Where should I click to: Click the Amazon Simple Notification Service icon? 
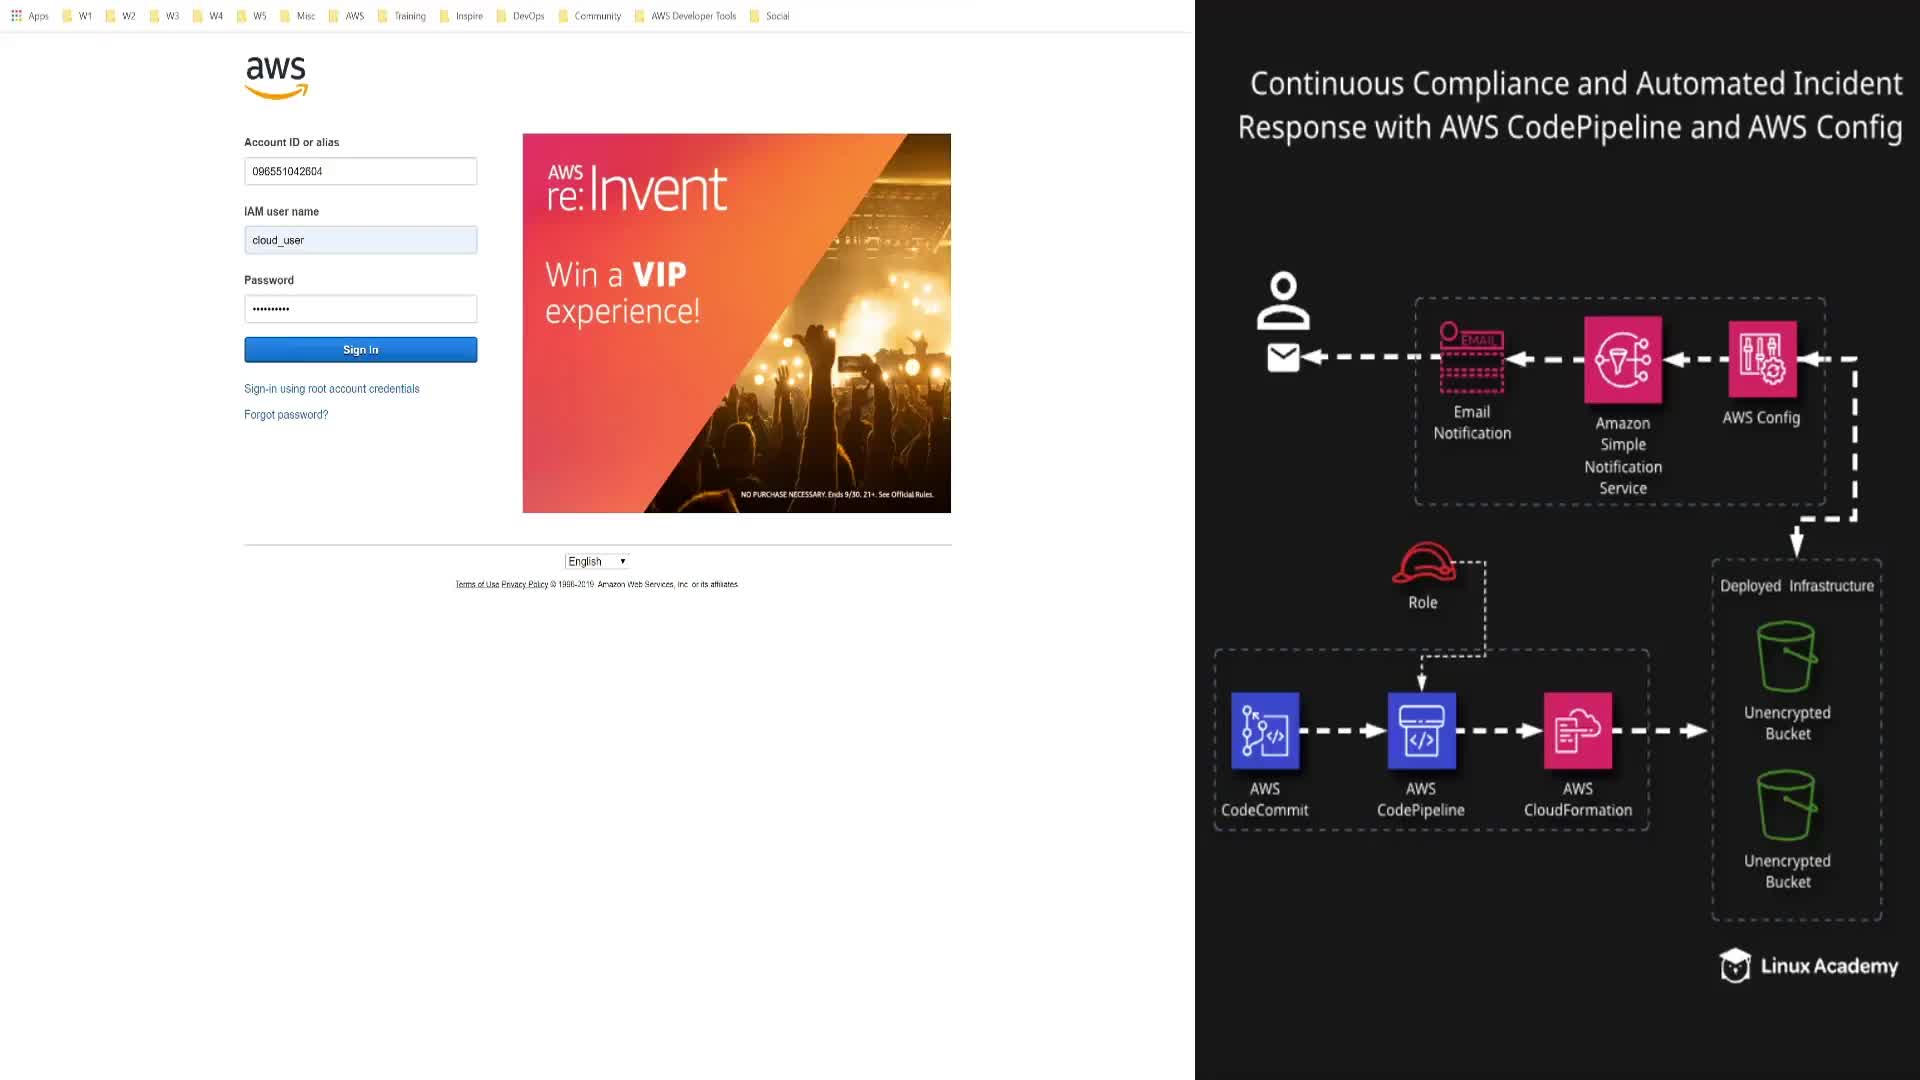point(1622,360)
